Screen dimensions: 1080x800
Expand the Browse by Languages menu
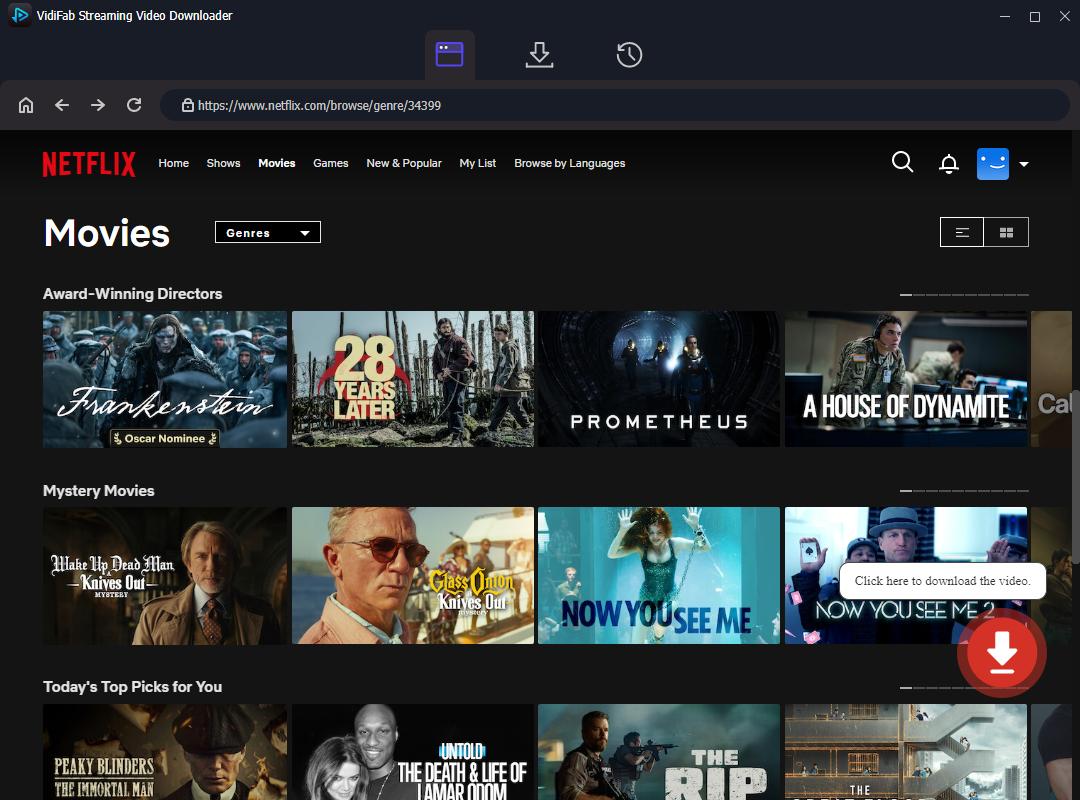tap(569, 163)
